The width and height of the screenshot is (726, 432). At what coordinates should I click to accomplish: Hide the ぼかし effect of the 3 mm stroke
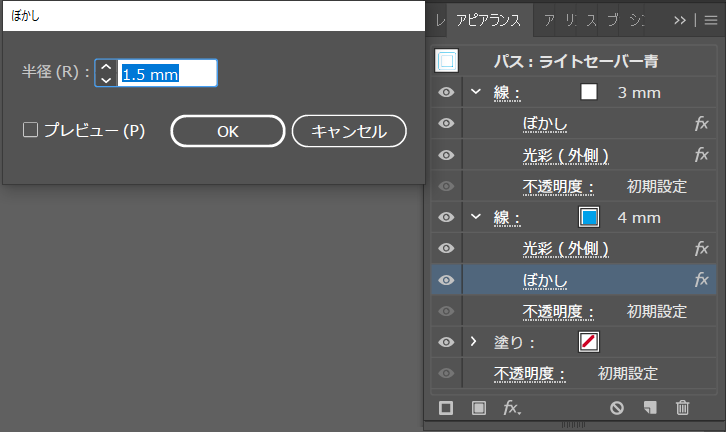[446, 123]
